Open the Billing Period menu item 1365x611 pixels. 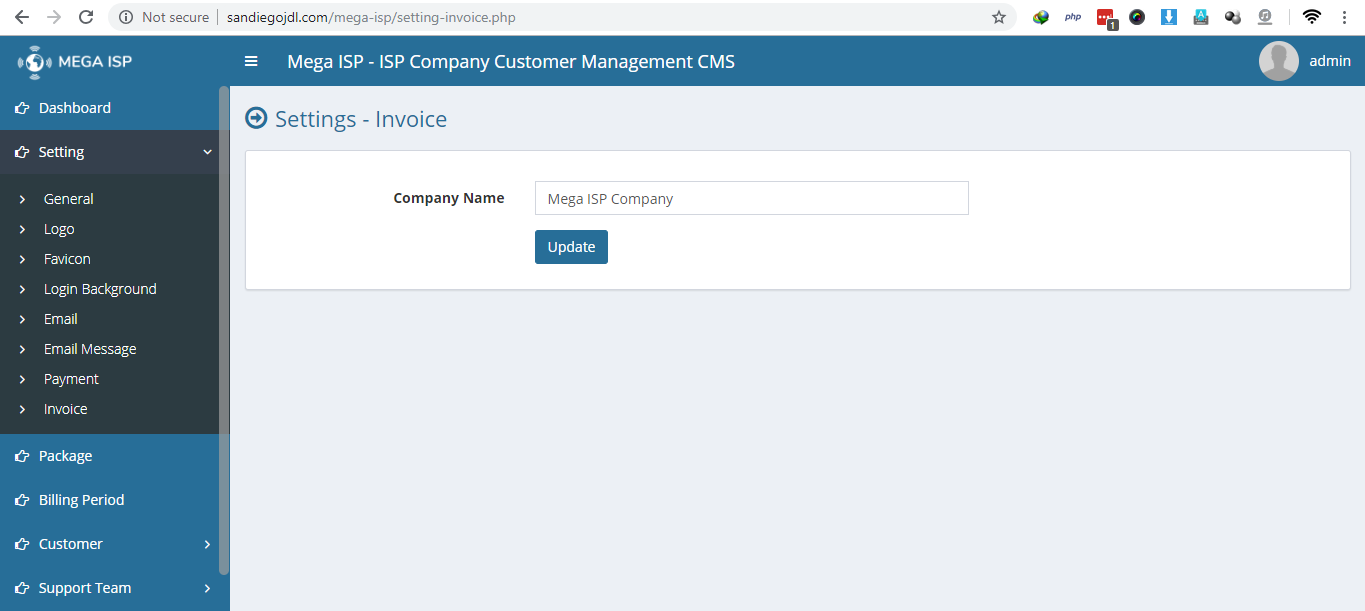tap(81, 500)
